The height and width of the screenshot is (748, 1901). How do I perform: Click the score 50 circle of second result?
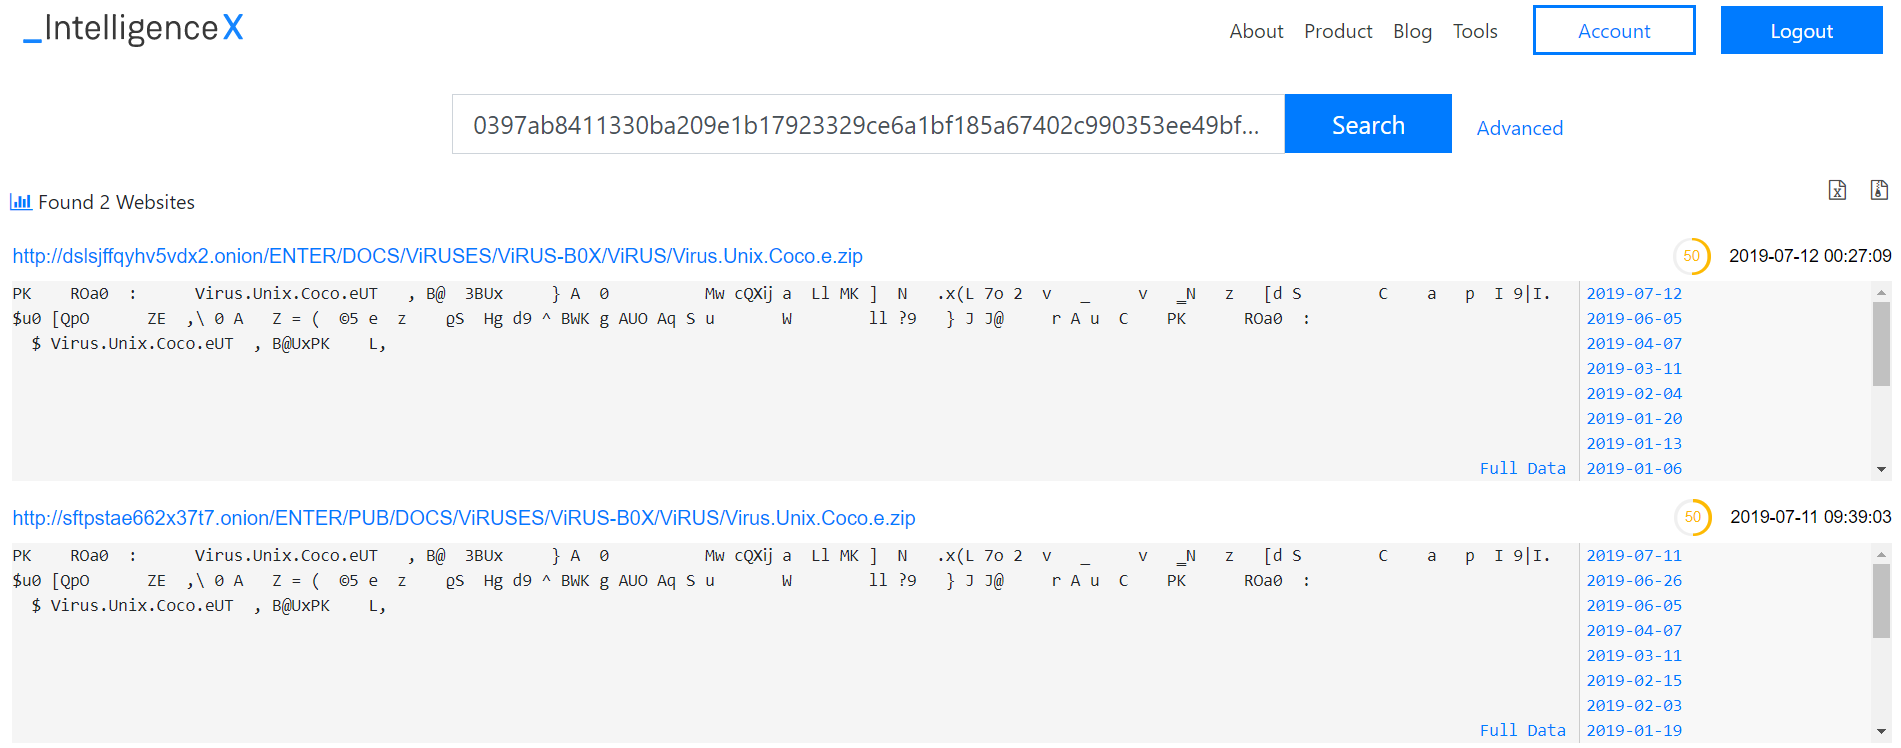(x=1692, y=517)
